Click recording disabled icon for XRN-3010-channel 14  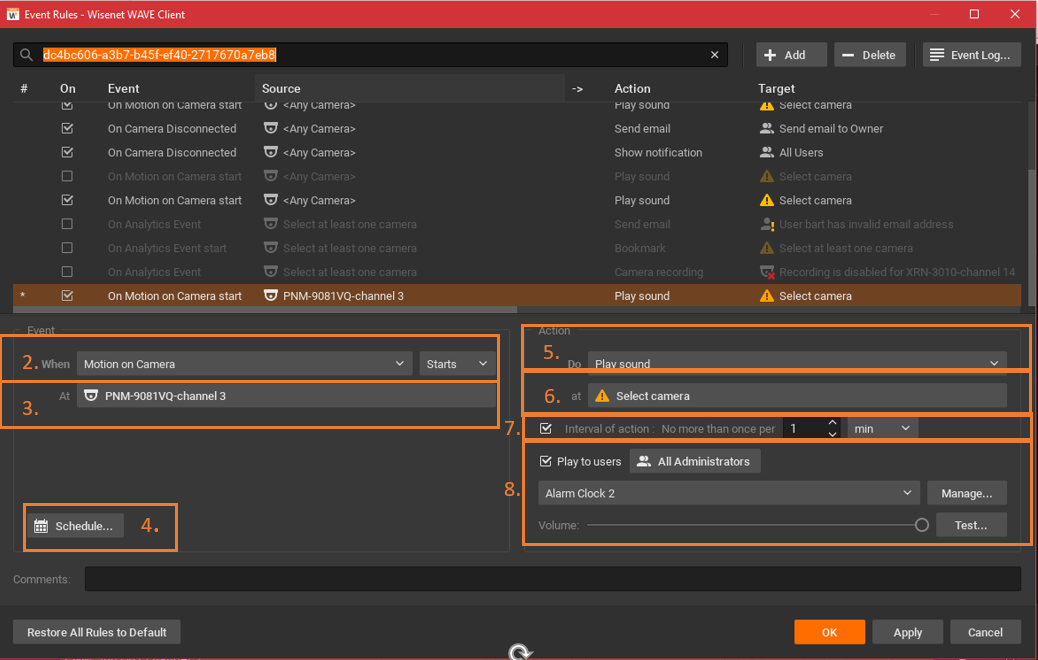767,272
